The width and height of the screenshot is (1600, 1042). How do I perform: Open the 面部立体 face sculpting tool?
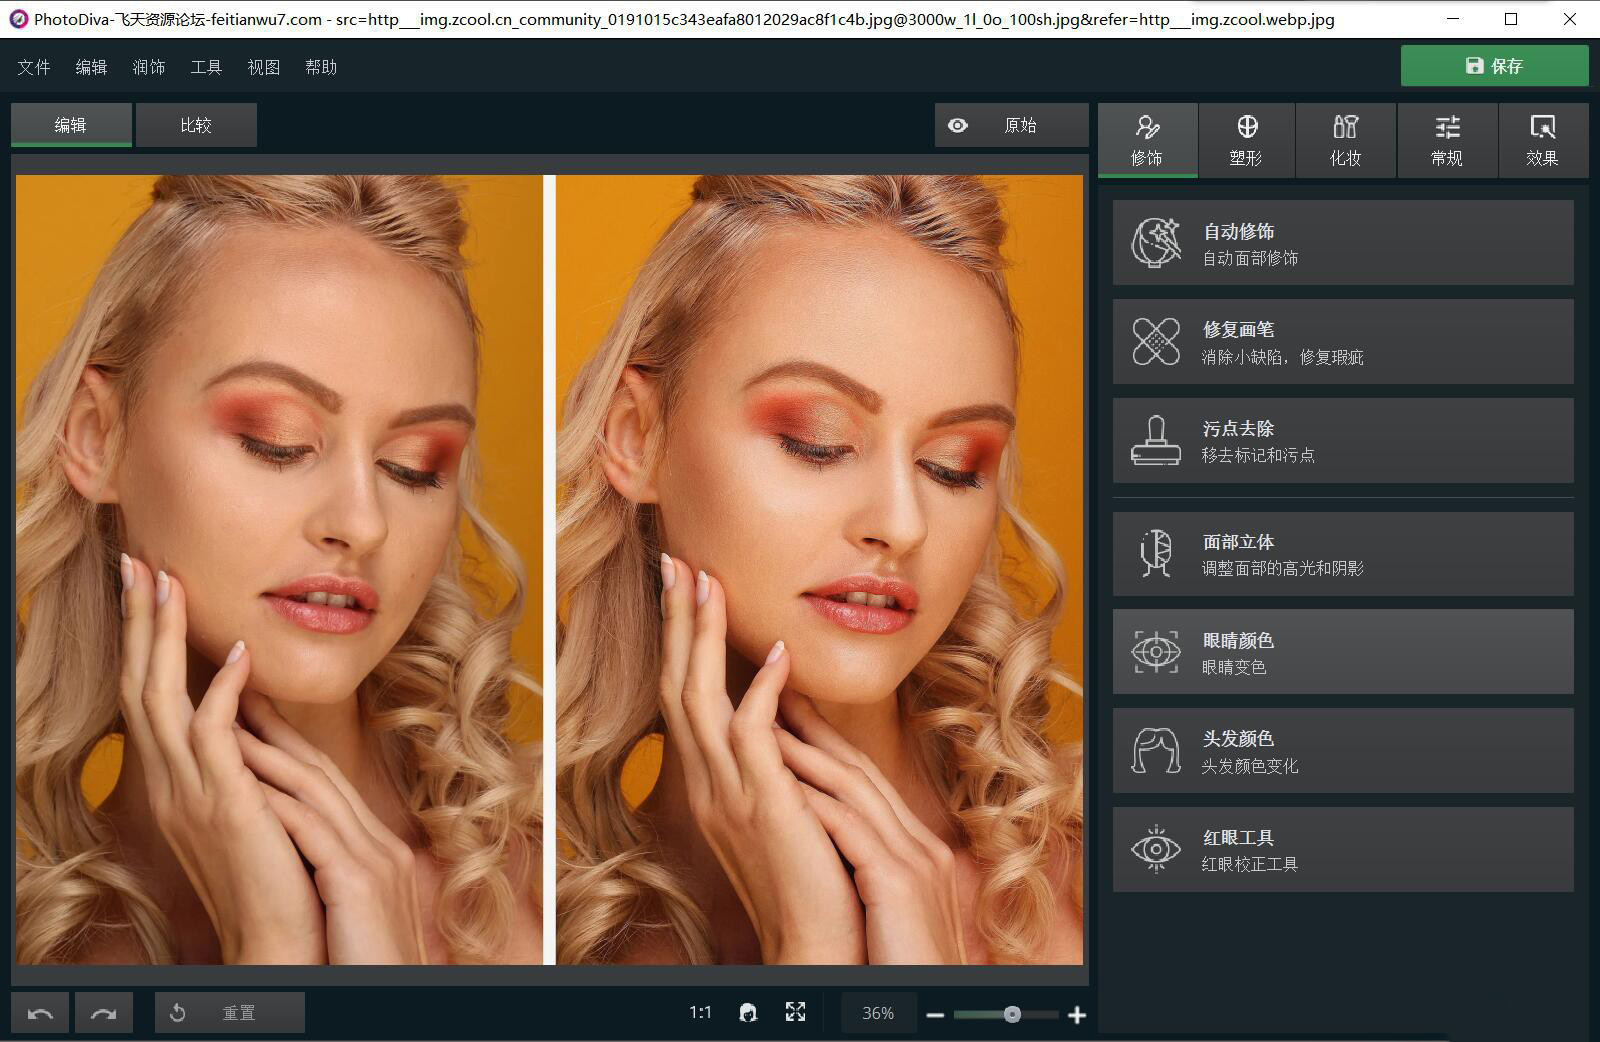(x=1343, y=554)
